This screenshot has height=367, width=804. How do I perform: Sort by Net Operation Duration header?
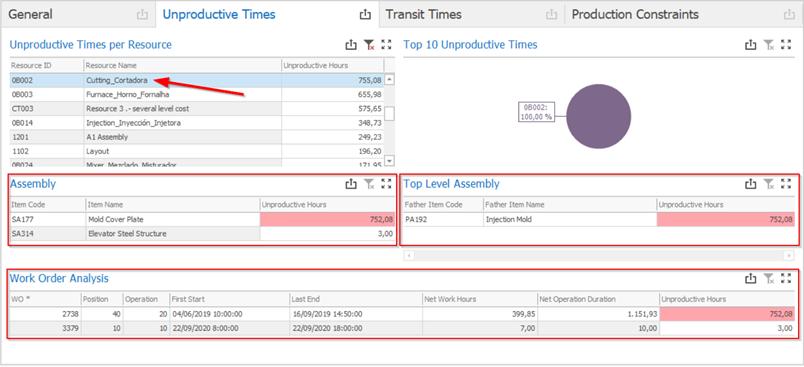pyautogui.click(x=598, y=299)
